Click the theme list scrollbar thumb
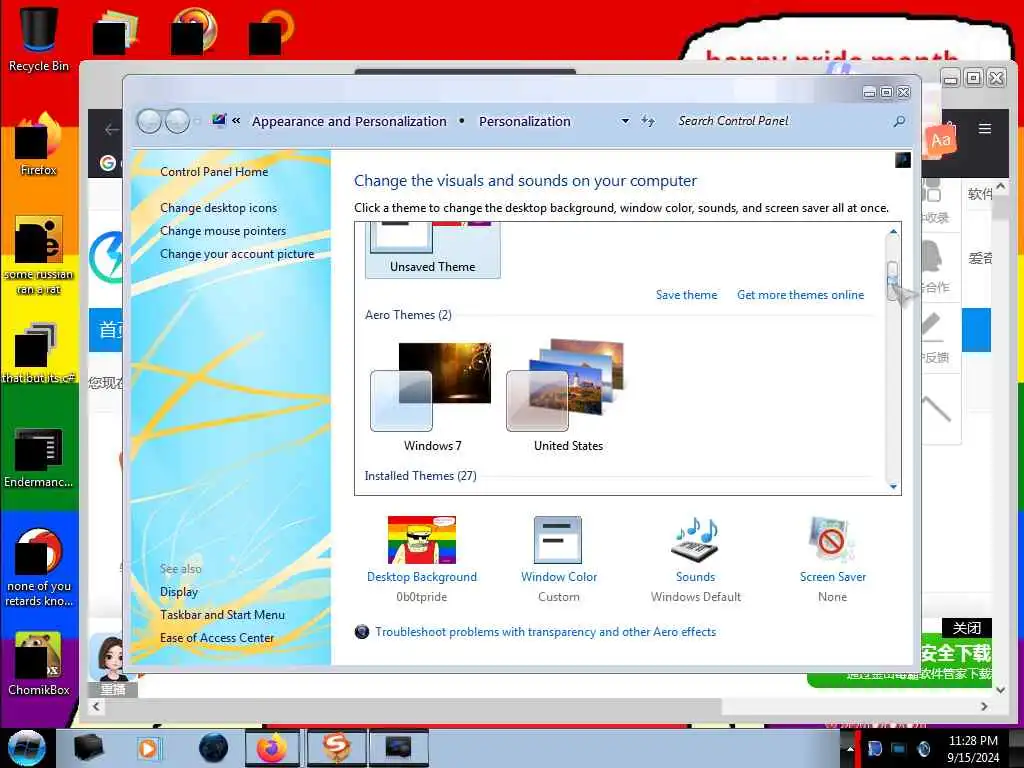 click(x=893, y=281)
